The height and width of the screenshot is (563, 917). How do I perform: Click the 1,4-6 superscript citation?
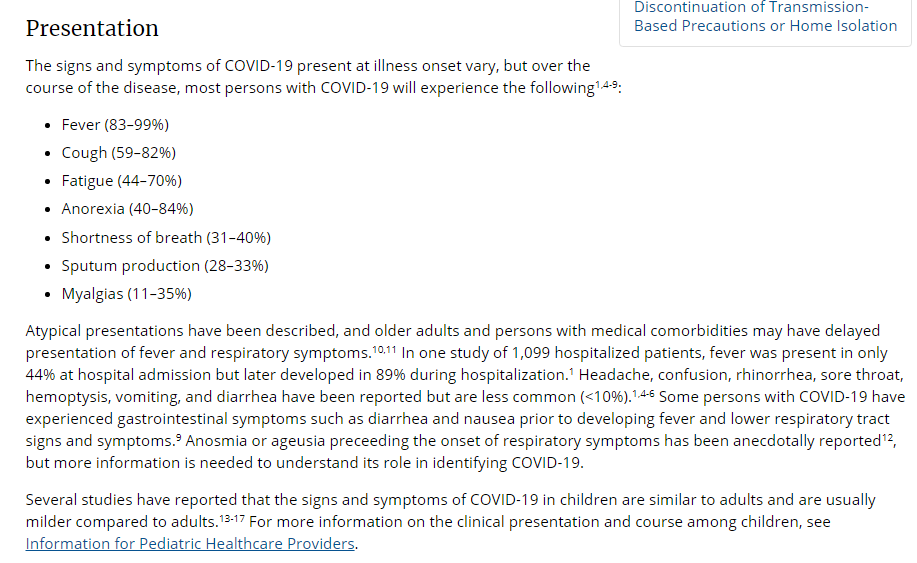[643, 393]
